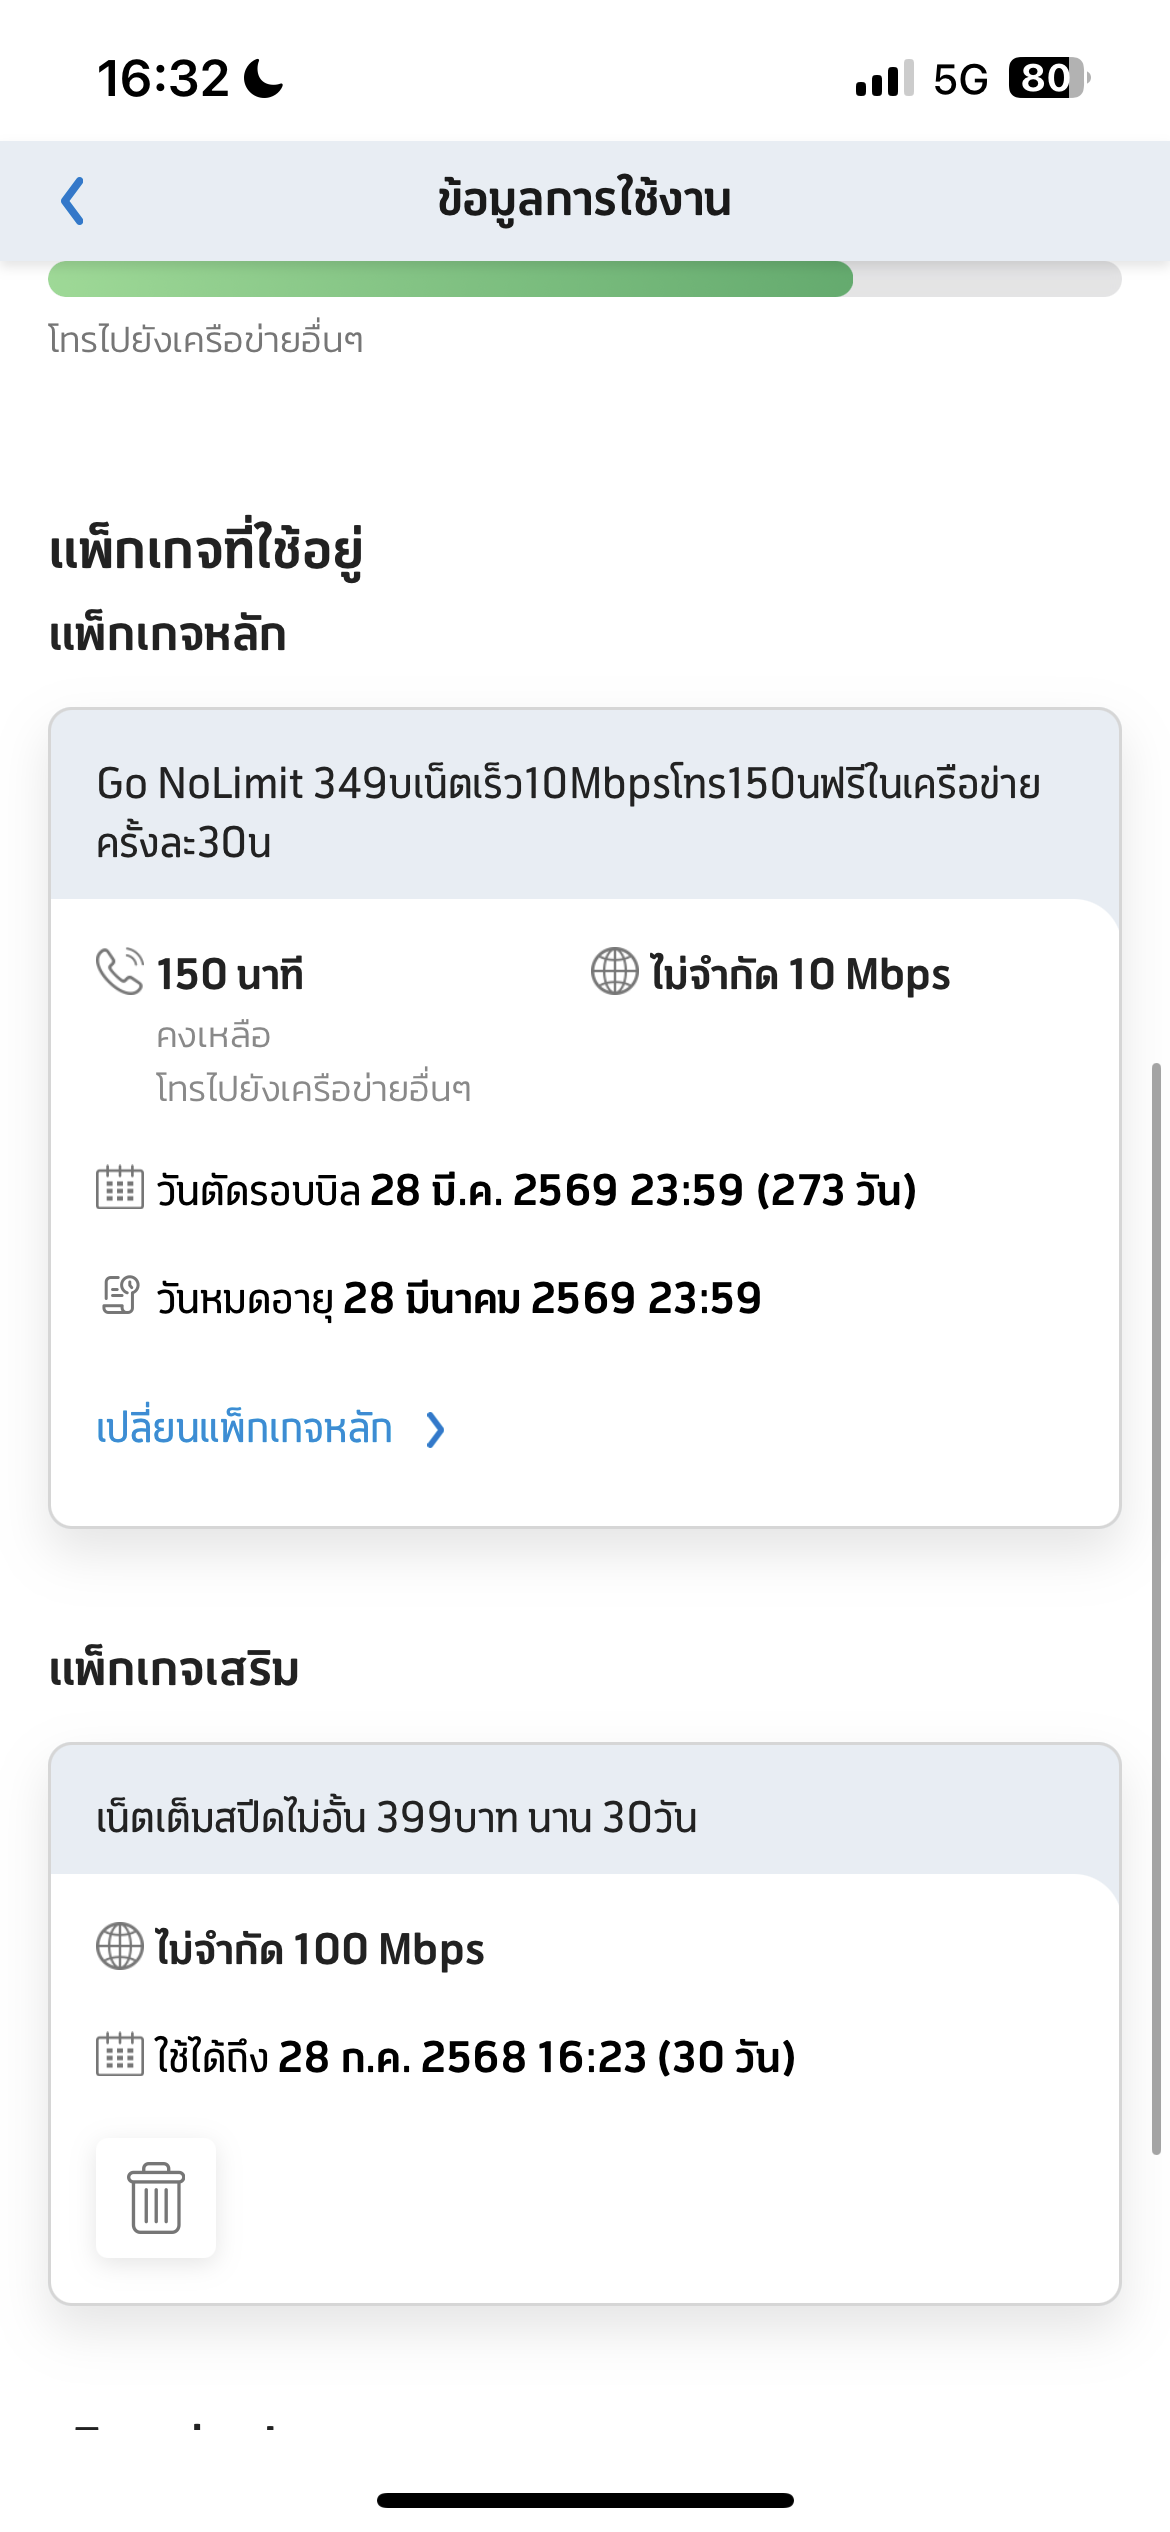Tap the 5G signal indicator in status bar
The height and width of the screenshot is (2532, 1170).
click(960, 79)
